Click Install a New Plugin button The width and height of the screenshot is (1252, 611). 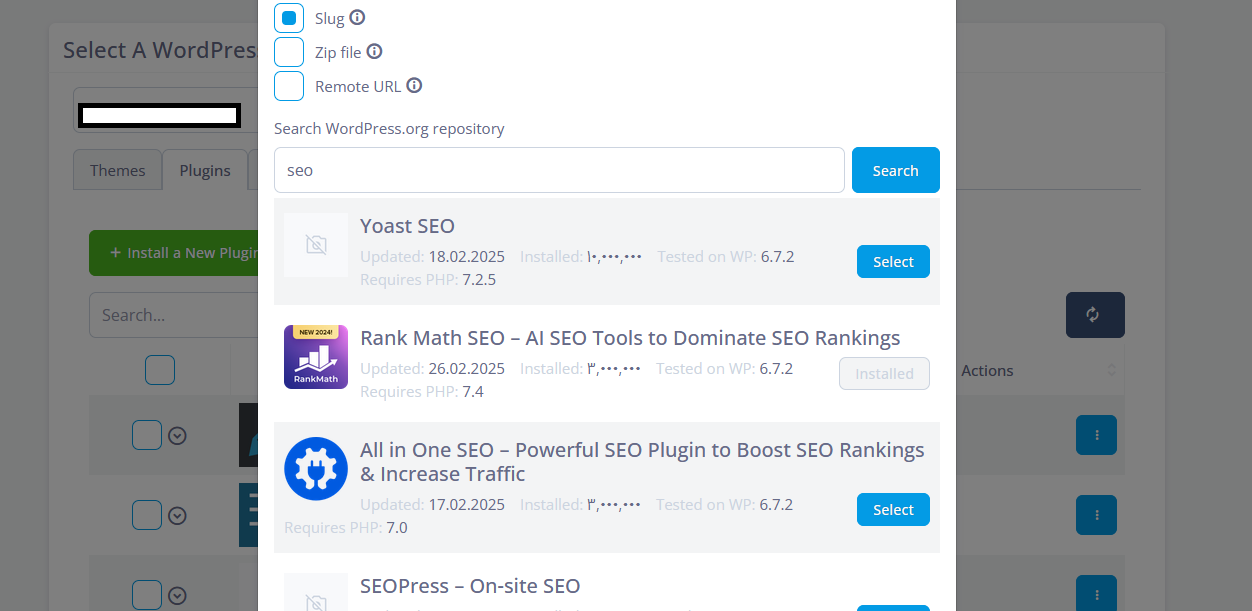pos(174,253)
